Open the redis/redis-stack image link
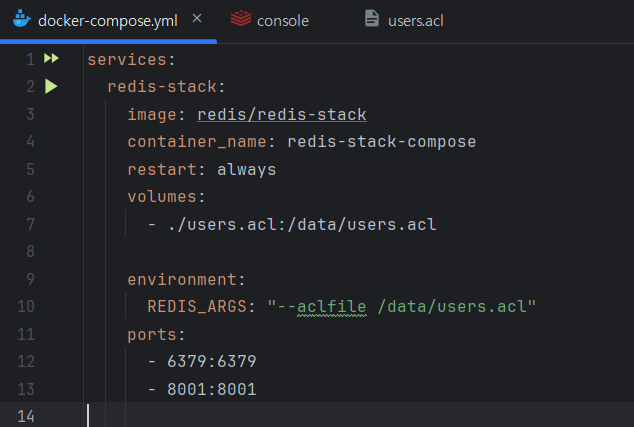The height and width of the screenshot is (427, 634). pos(282,114)
